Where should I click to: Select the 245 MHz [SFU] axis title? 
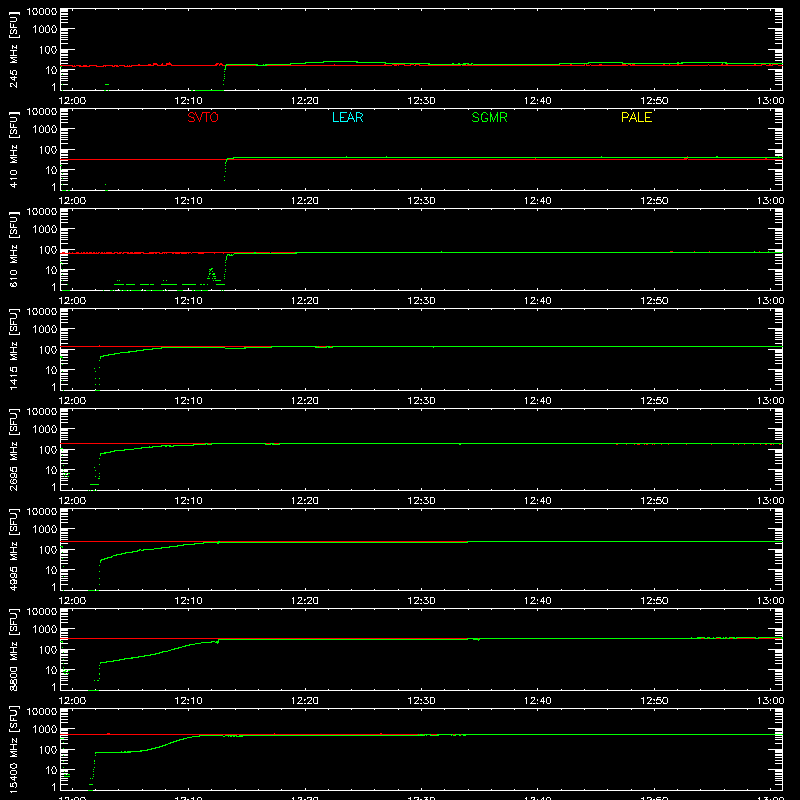(14, 49)
